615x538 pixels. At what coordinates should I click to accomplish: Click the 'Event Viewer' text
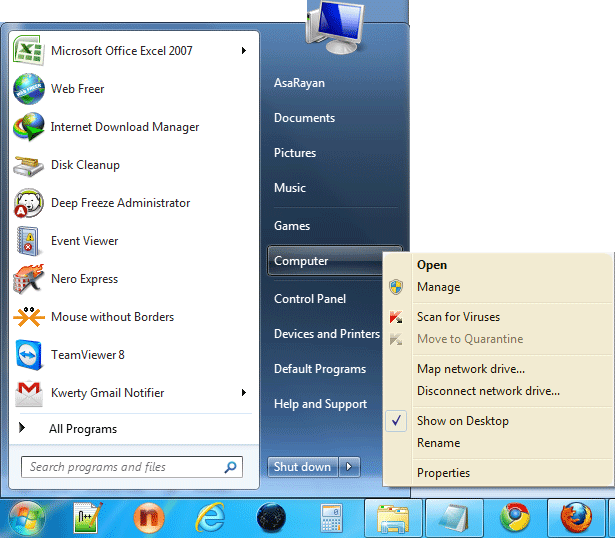(84, 241)
